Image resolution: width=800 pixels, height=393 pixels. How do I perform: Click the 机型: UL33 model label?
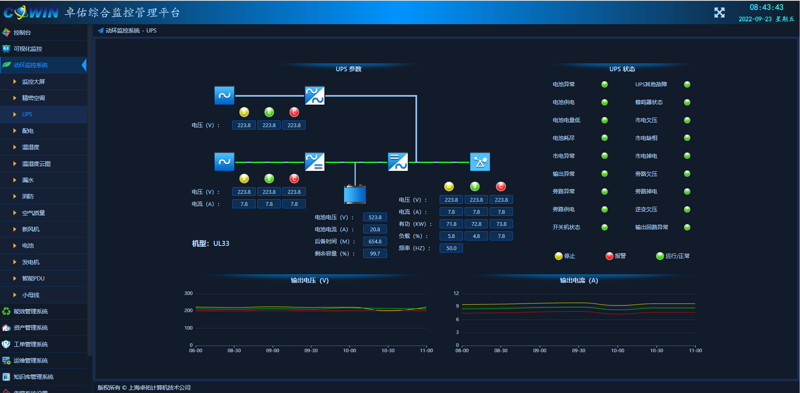(x=211, y=243)
